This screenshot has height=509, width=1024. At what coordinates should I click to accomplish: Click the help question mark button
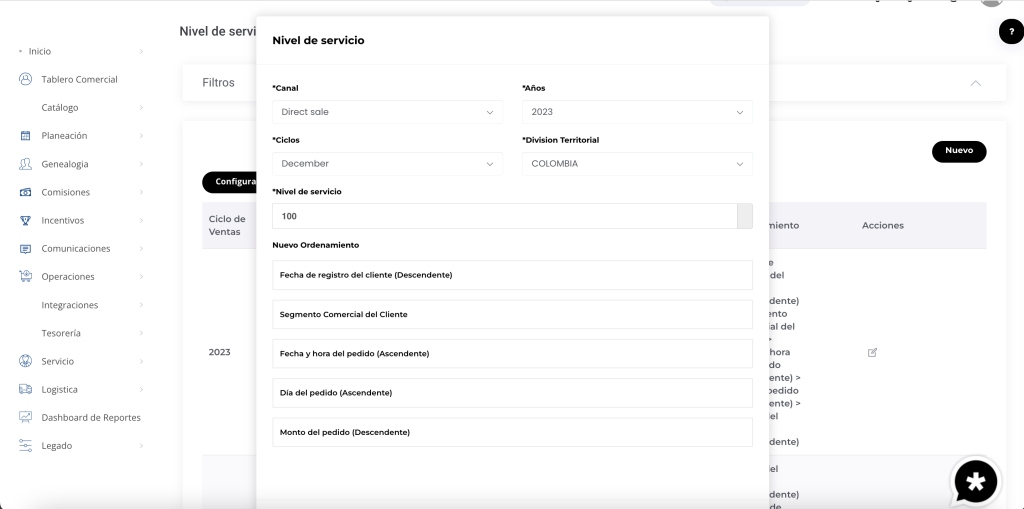(1011, 32)
